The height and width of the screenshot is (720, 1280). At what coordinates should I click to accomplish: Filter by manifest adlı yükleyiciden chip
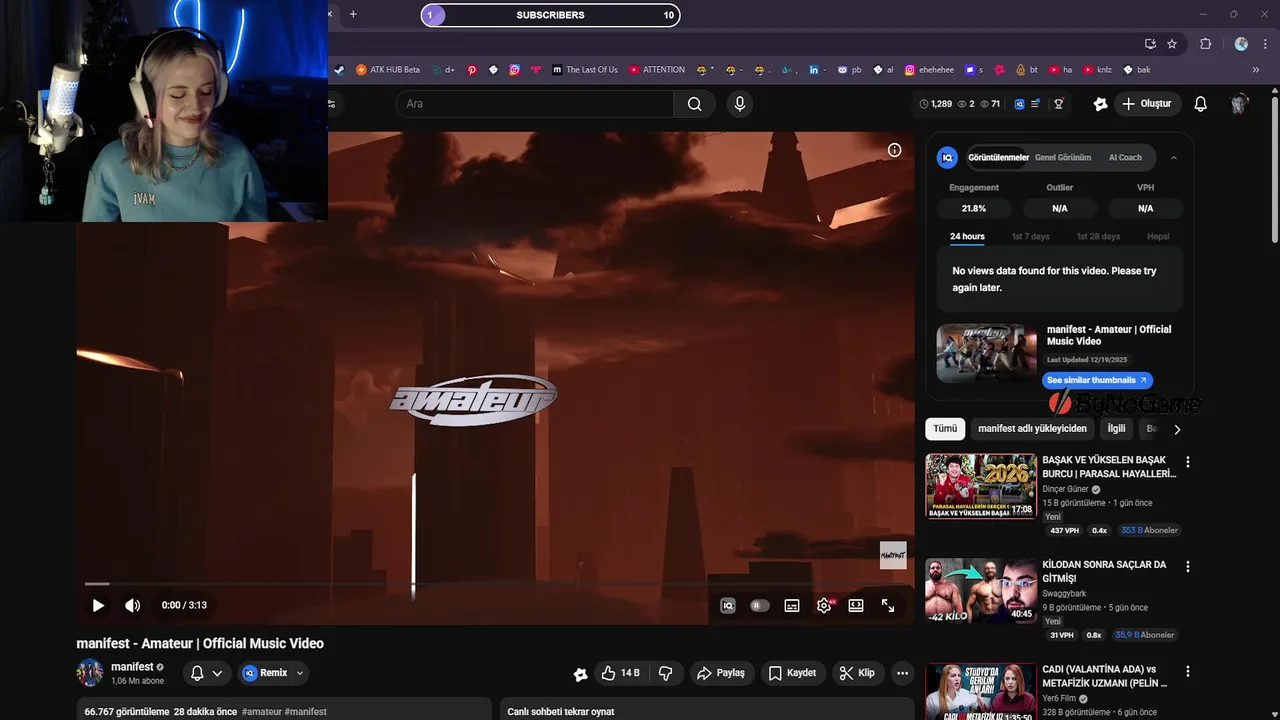[1032, 429]
